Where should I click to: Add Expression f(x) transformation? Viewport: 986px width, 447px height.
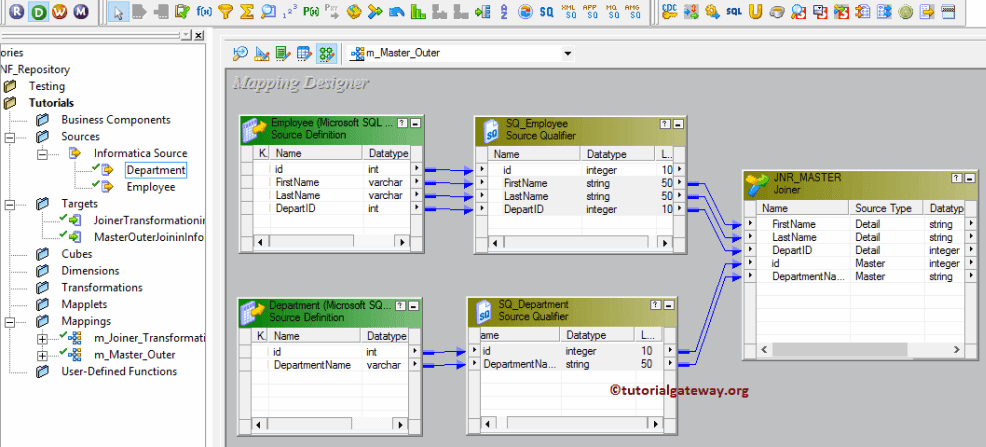204,11
